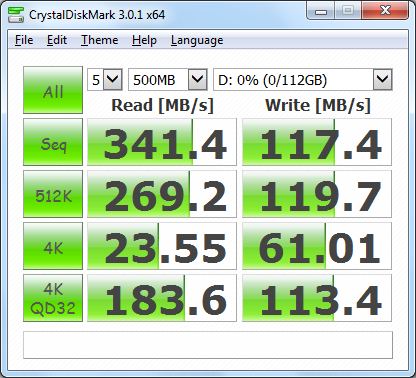
Task: Click the 512K write result 119.7
Action: coord(317,194)
